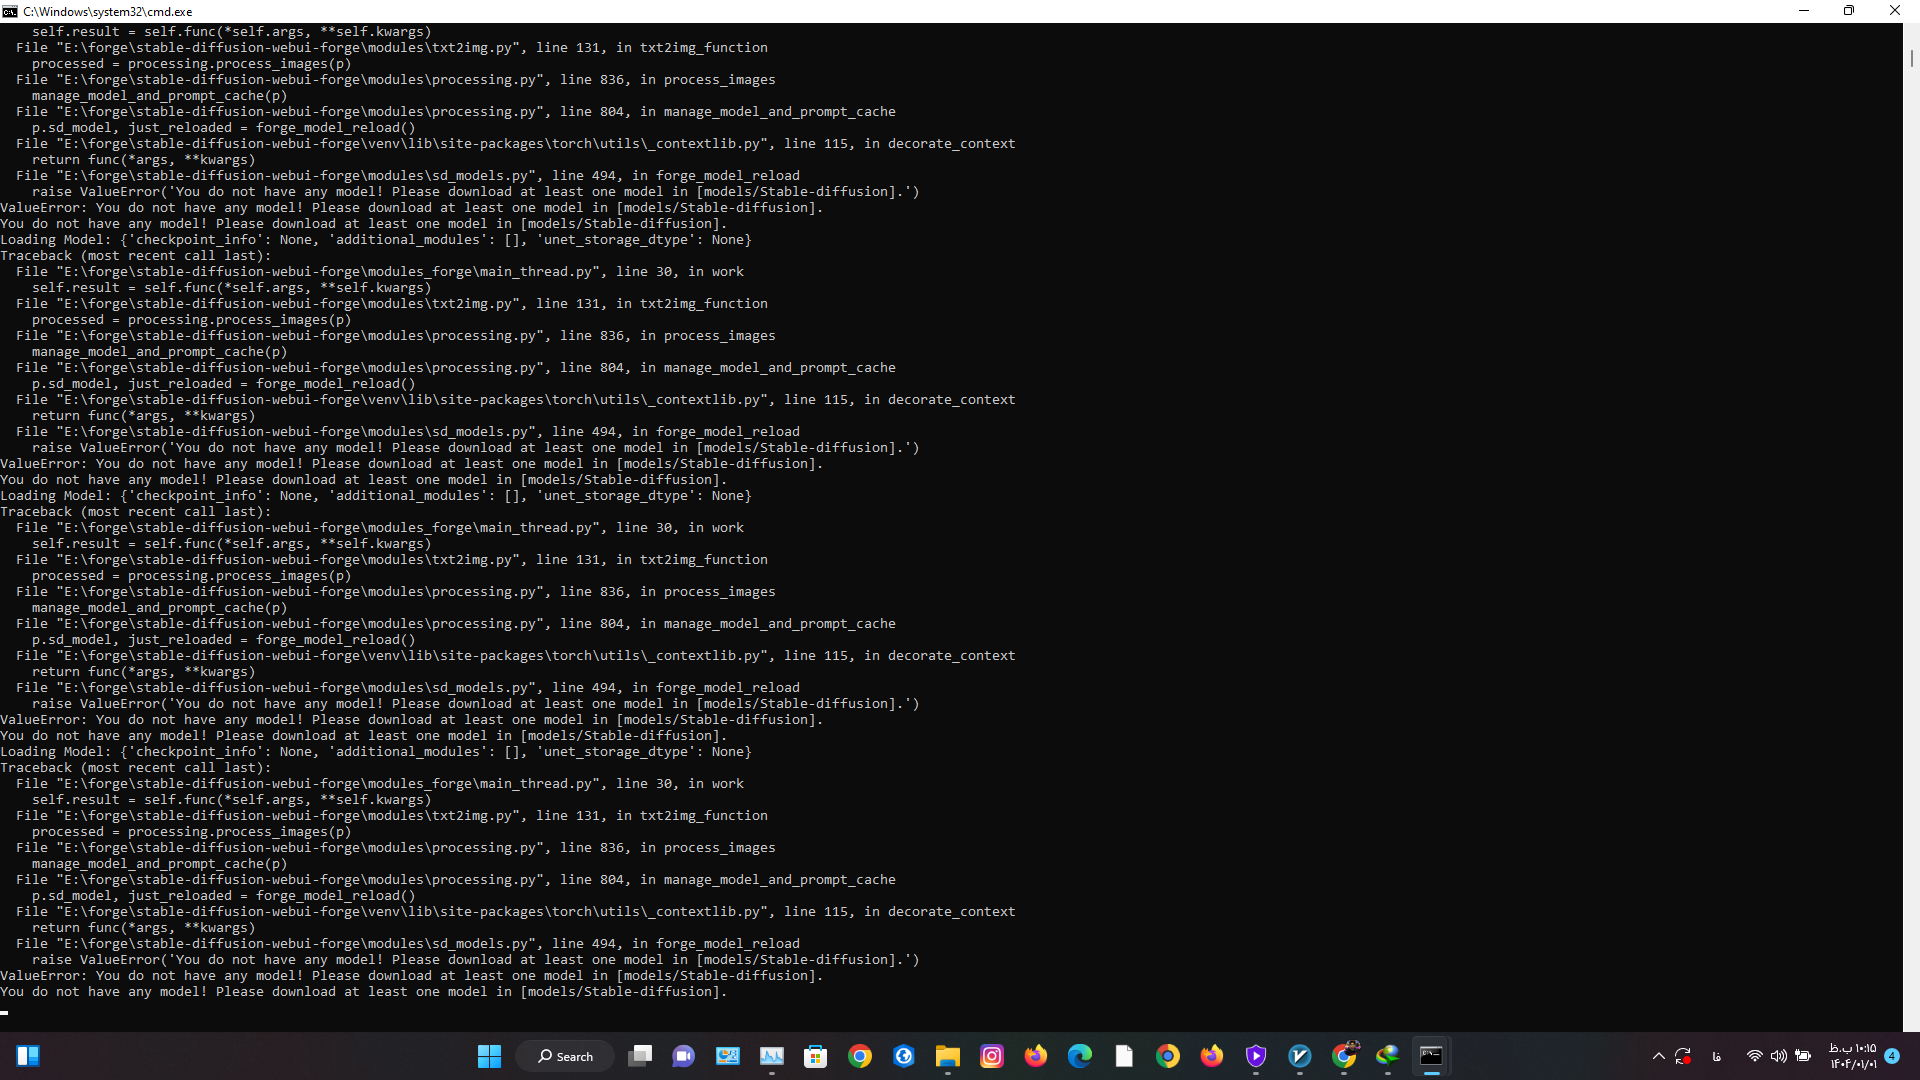Open the volume speaker control
The width and height of the screenshot is (1920, 1080).
click(1778, 1056)
